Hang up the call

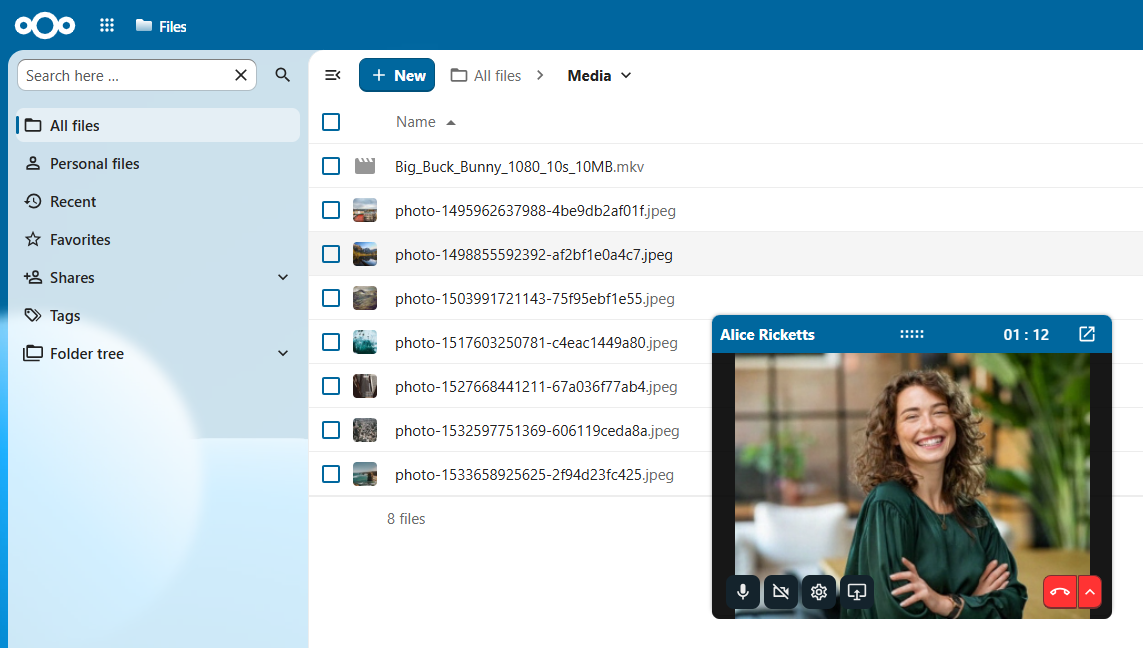point(1060,591)
